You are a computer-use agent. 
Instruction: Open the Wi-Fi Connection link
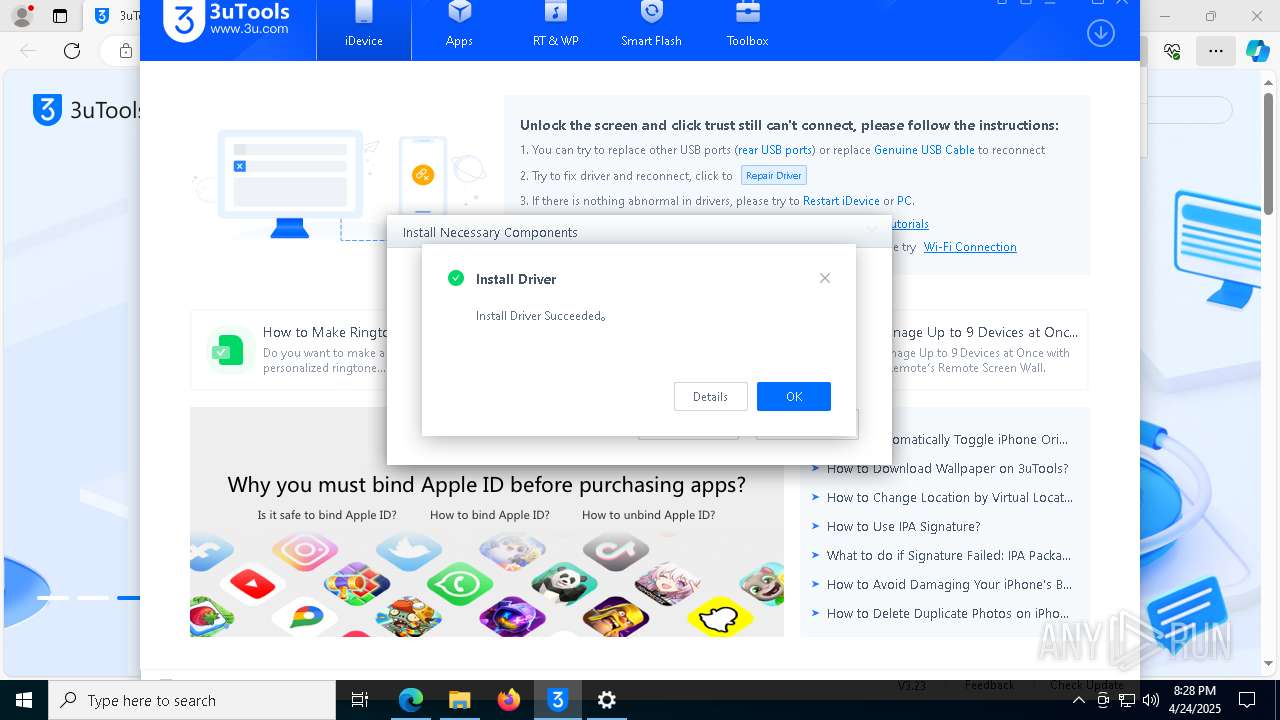point(970,247)
